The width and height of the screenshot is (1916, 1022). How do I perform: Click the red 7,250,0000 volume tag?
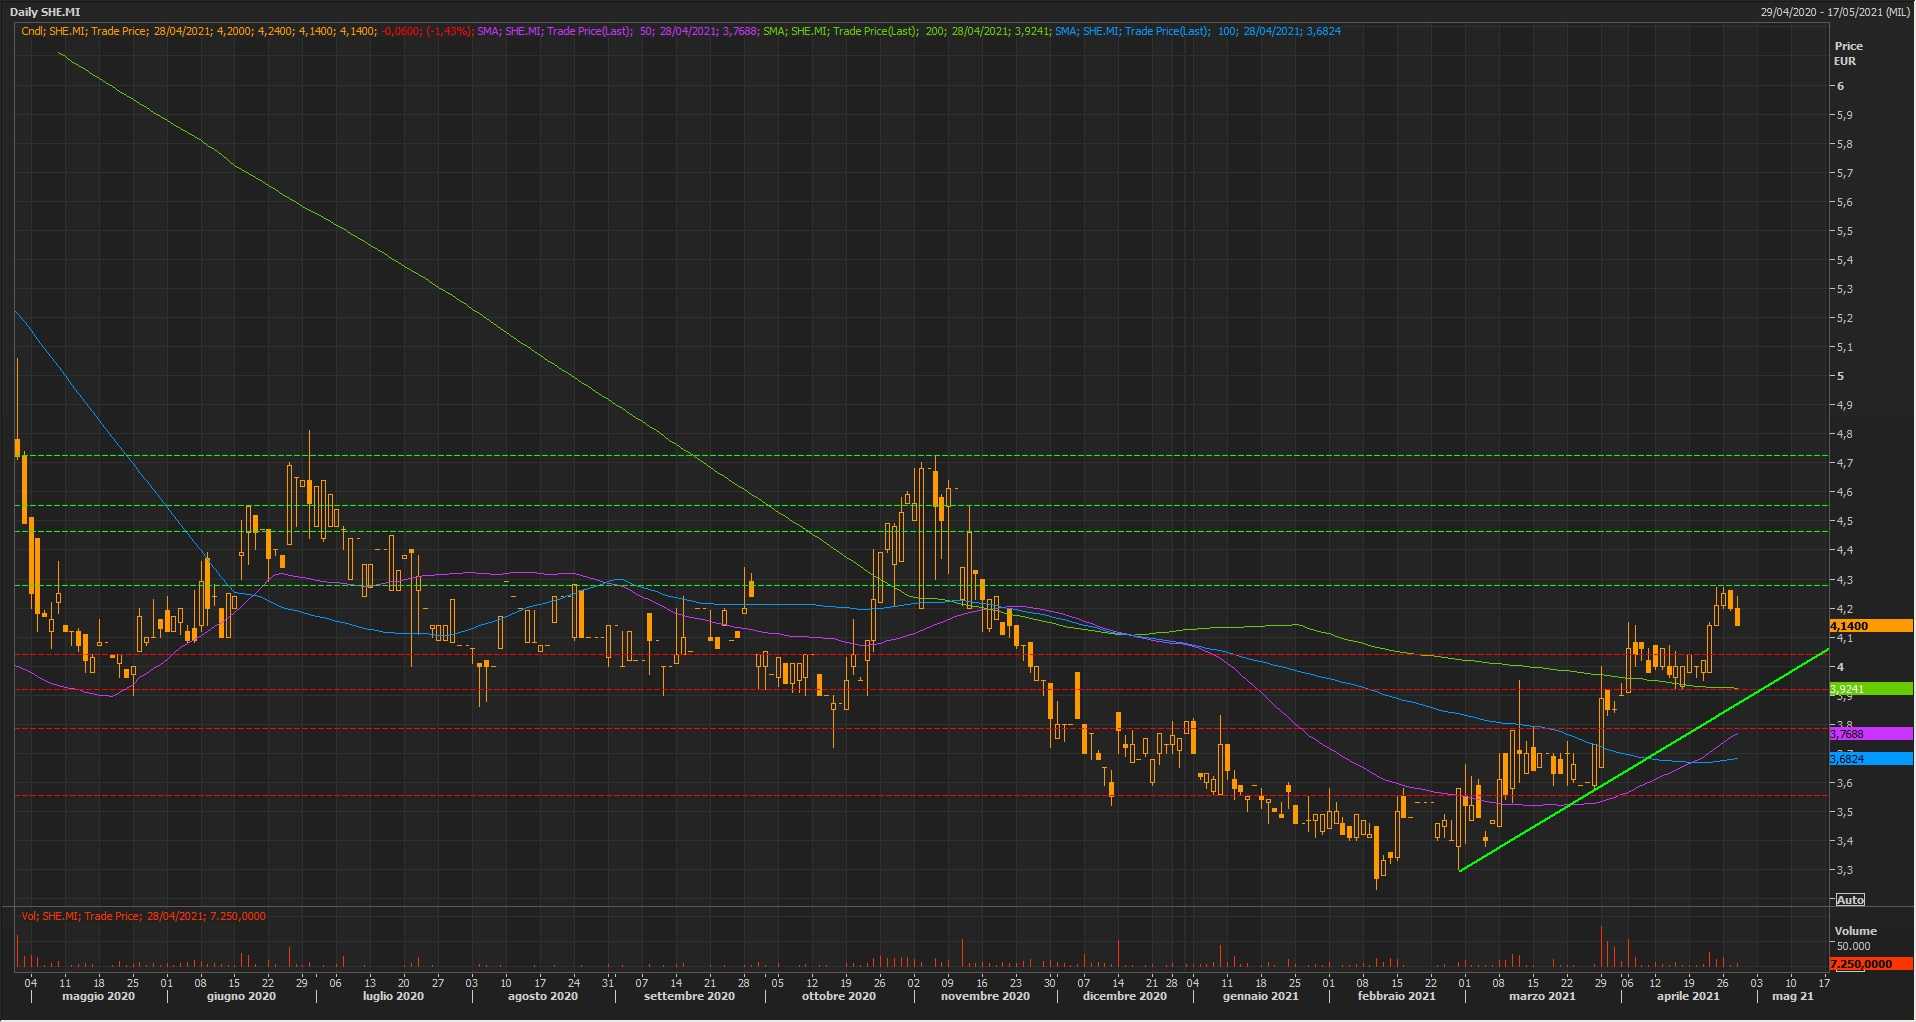point(1869,964)
